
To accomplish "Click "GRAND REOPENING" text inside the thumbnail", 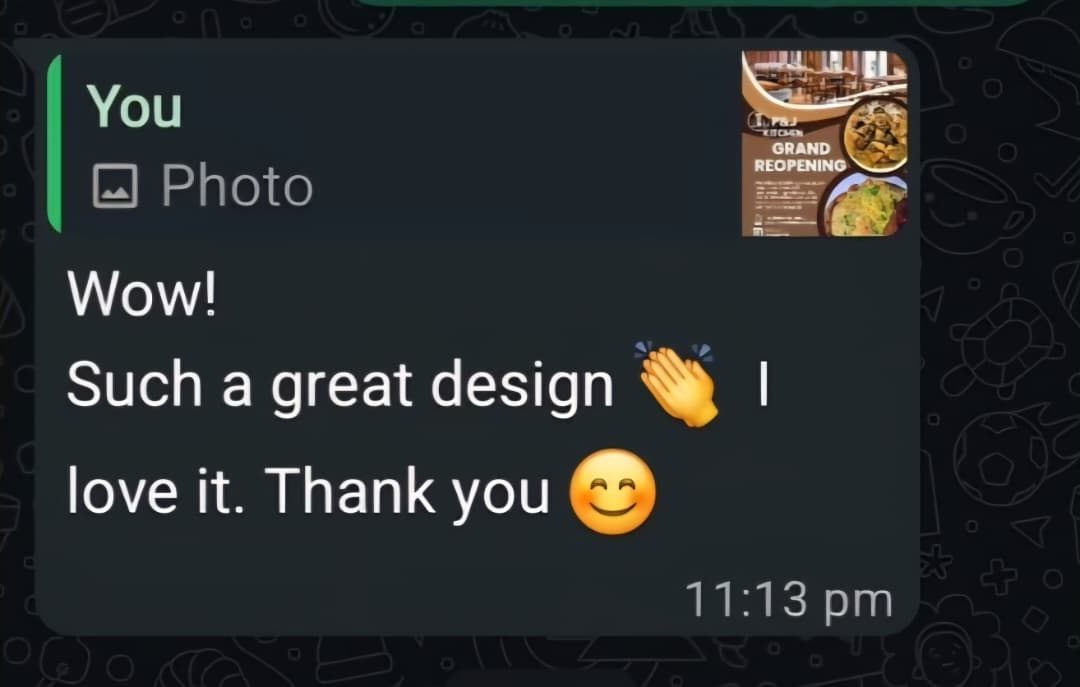I will coord(800,157).
